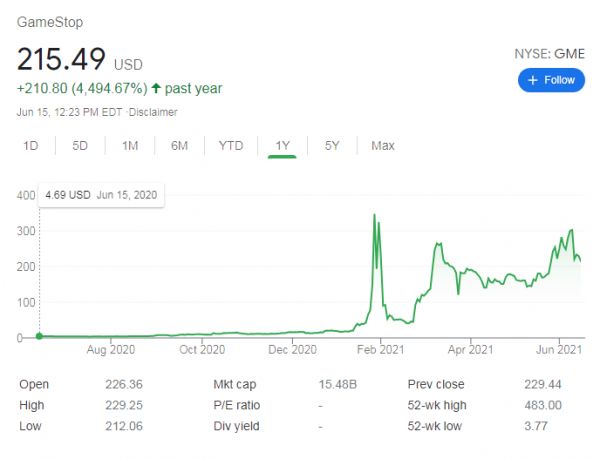Click the GameStop company title
The width and height of the screenshot is (600, 459).
[x=50, y=21]
